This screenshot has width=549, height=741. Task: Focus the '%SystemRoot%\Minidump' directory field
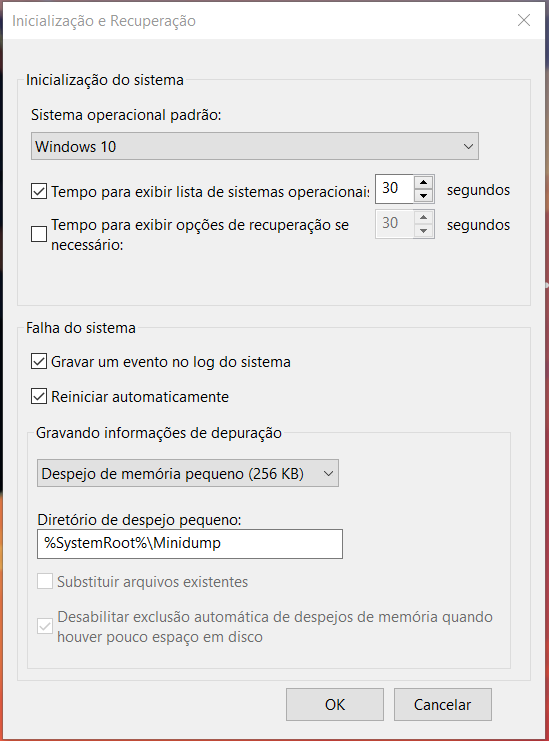pos(190,543)
